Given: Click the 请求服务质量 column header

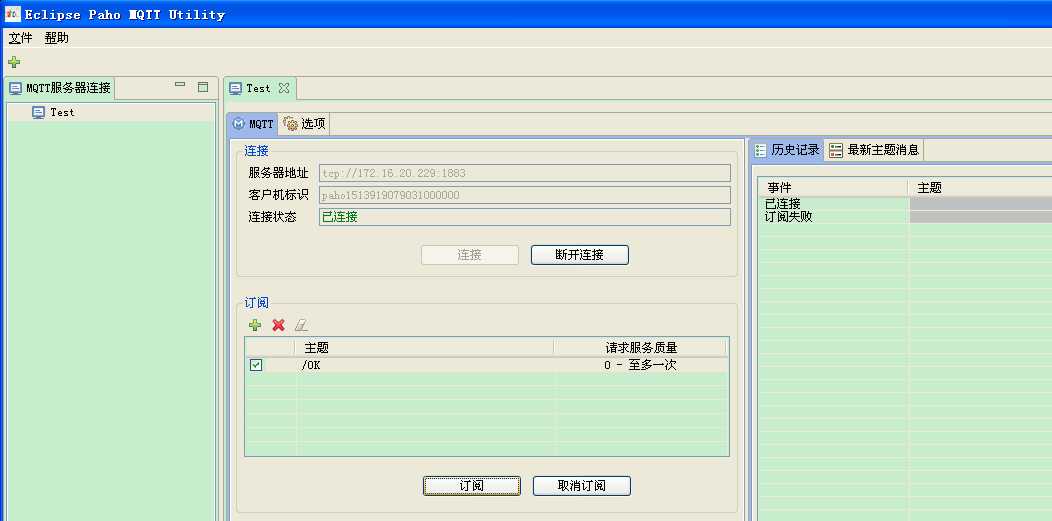Looking at the screenshot, I should pos(641,347).
